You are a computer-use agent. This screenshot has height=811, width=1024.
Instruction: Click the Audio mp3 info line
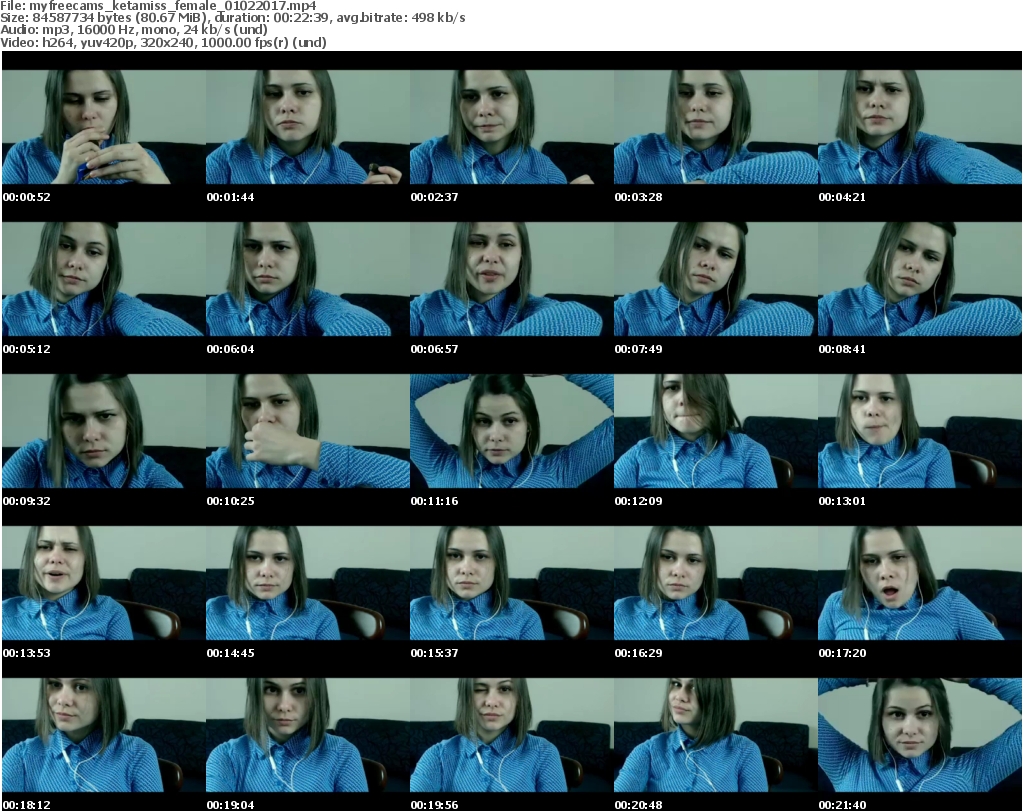(134, 30)
